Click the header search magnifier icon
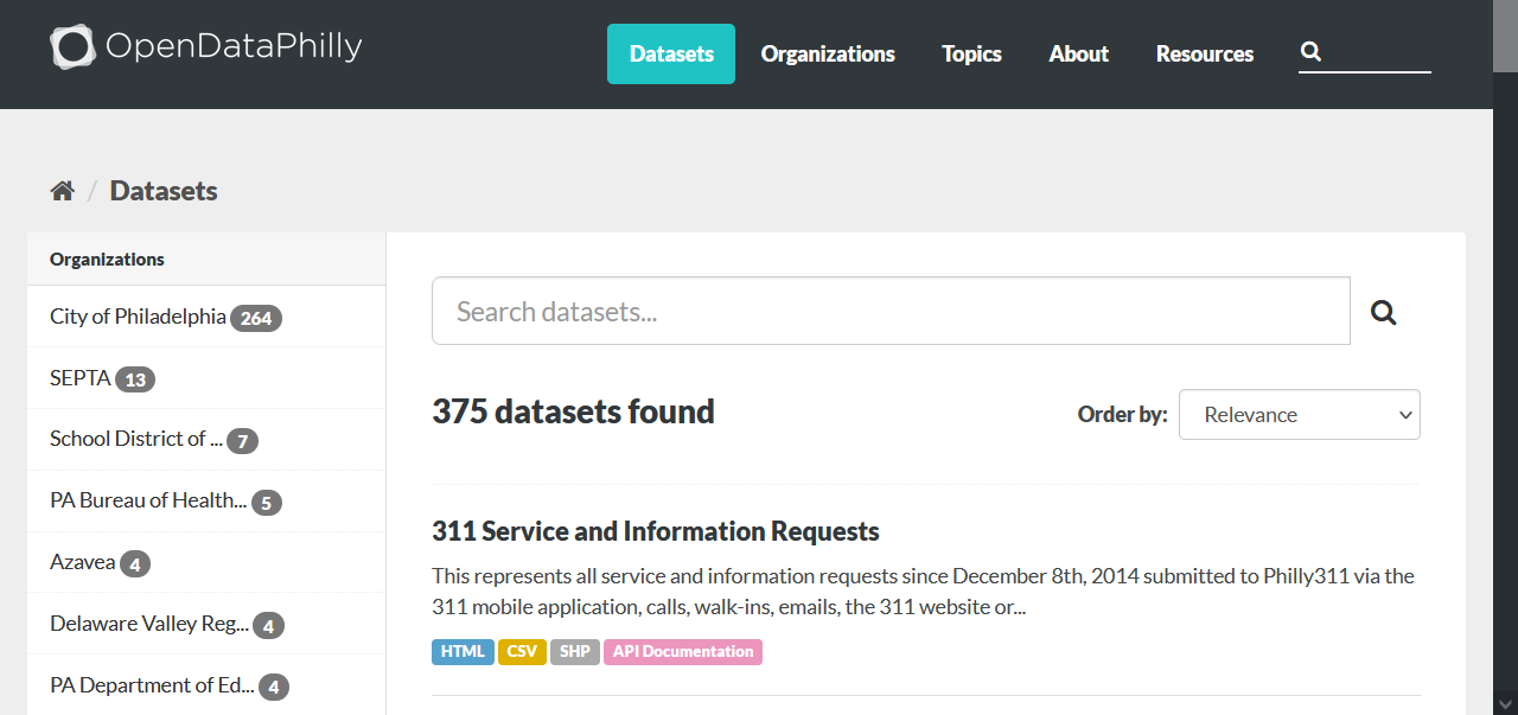This screenshot has height=715, width=1518. [1311, 52]
